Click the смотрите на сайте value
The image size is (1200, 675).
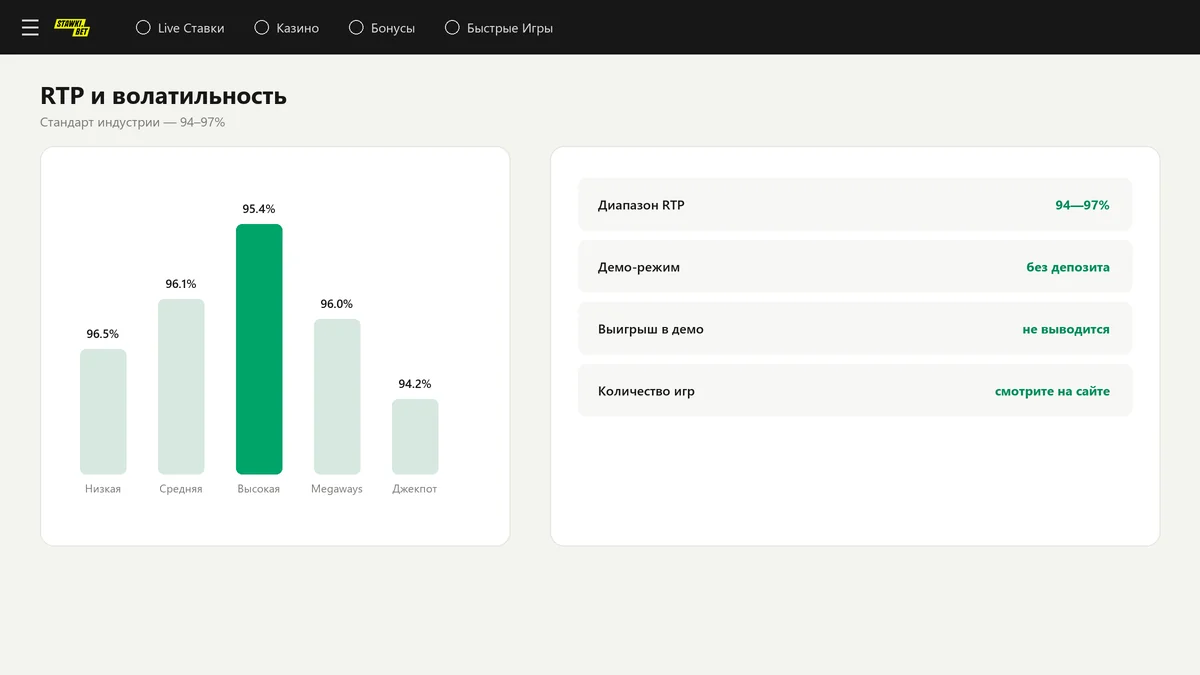[1052, 391]
